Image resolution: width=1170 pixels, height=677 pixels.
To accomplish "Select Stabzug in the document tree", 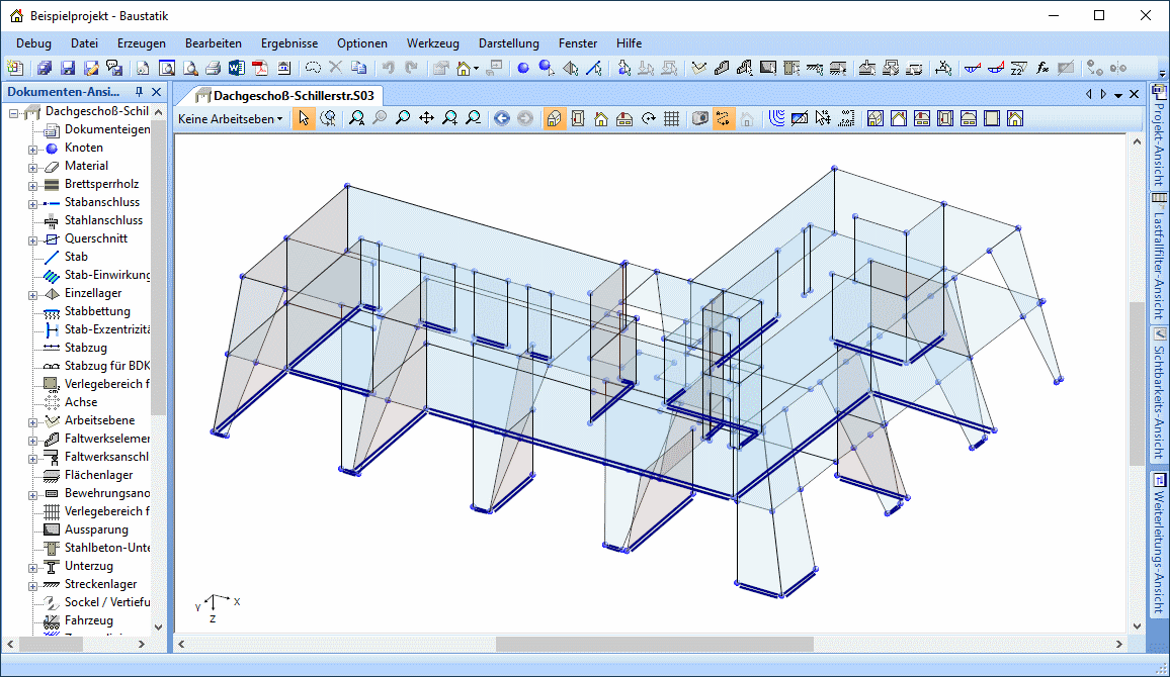I will pos(85,347).
